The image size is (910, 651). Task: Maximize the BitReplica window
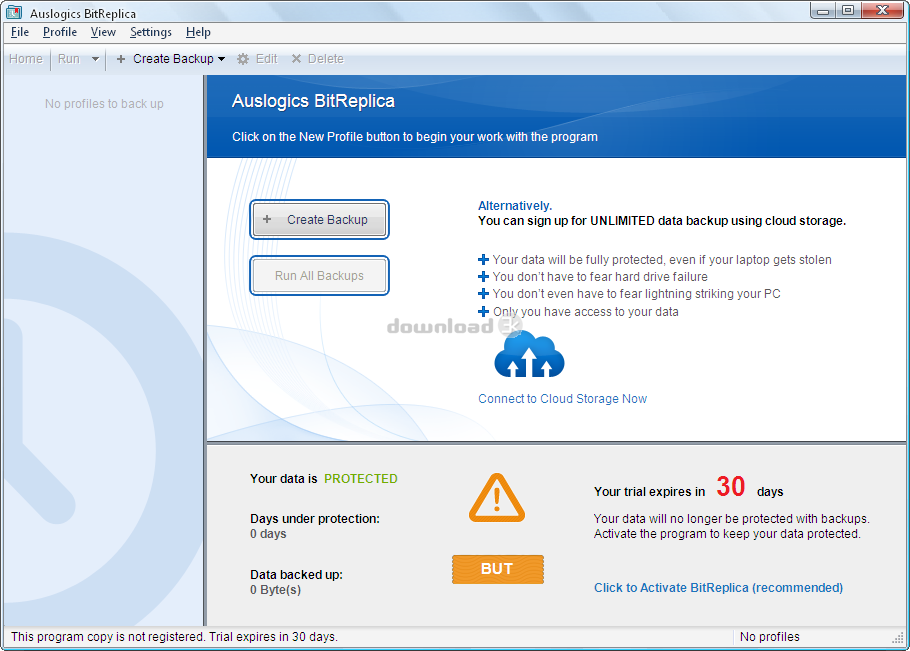pos(848,10)
